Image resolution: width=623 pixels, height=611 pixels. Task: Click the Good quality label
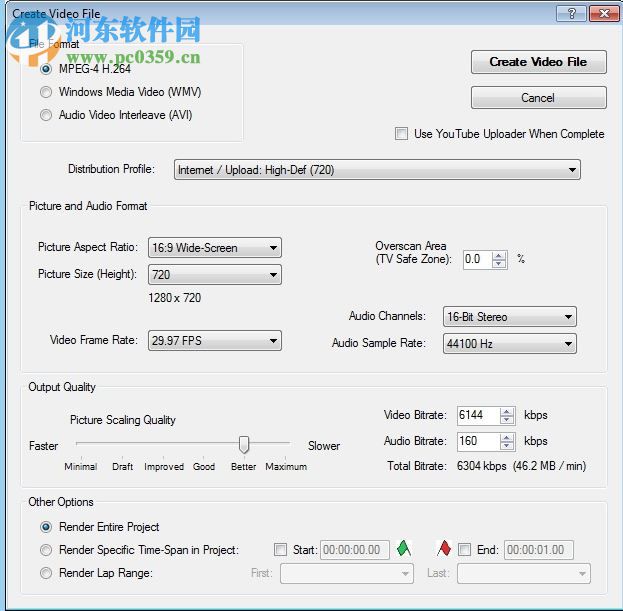[x=204, y=467]
